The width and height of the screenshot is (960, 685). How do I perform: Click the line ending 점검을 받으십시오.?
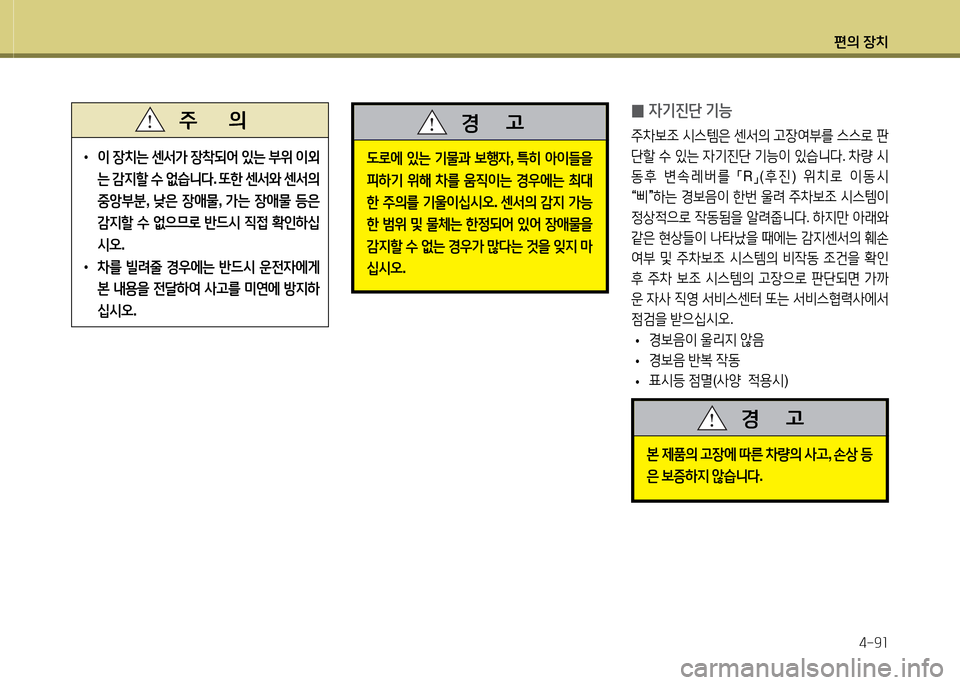click(x=682, y=319)
